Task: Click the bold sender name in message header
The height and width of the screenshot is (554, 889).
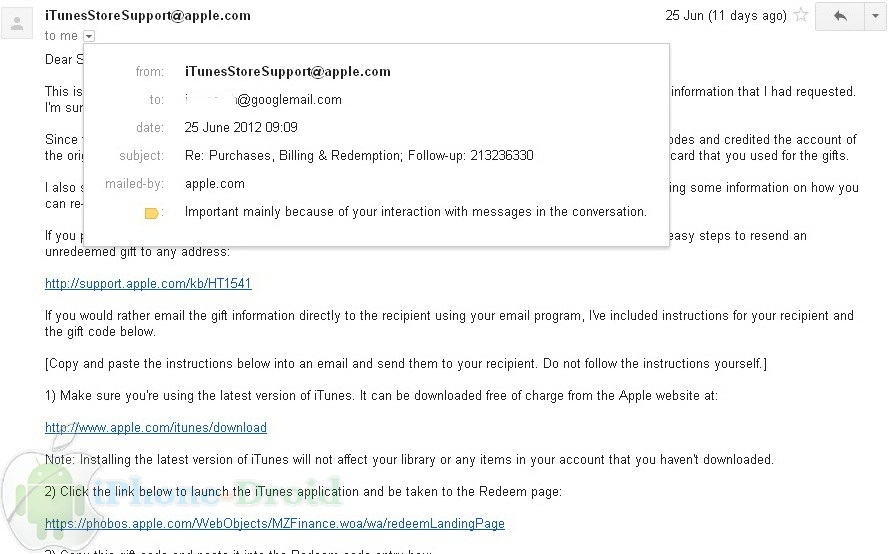Action: (x=148, y=16)
